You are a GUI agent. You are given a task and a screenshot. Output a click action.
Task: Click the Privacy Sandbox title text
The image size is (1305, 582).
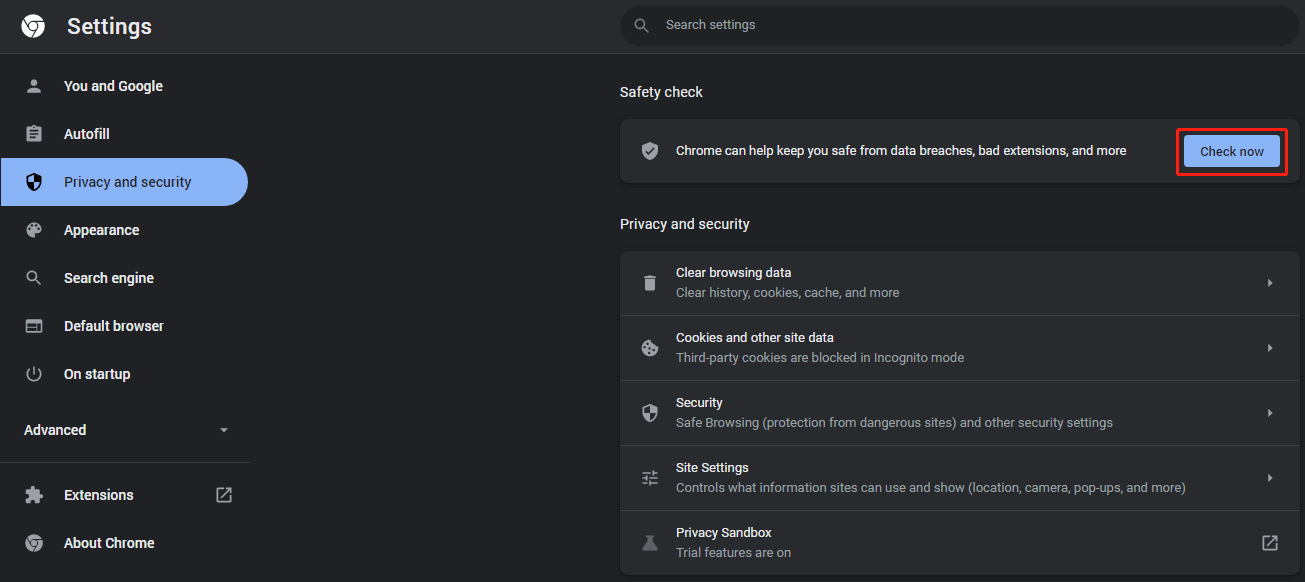pyautogui.click(x=724, y=533)
